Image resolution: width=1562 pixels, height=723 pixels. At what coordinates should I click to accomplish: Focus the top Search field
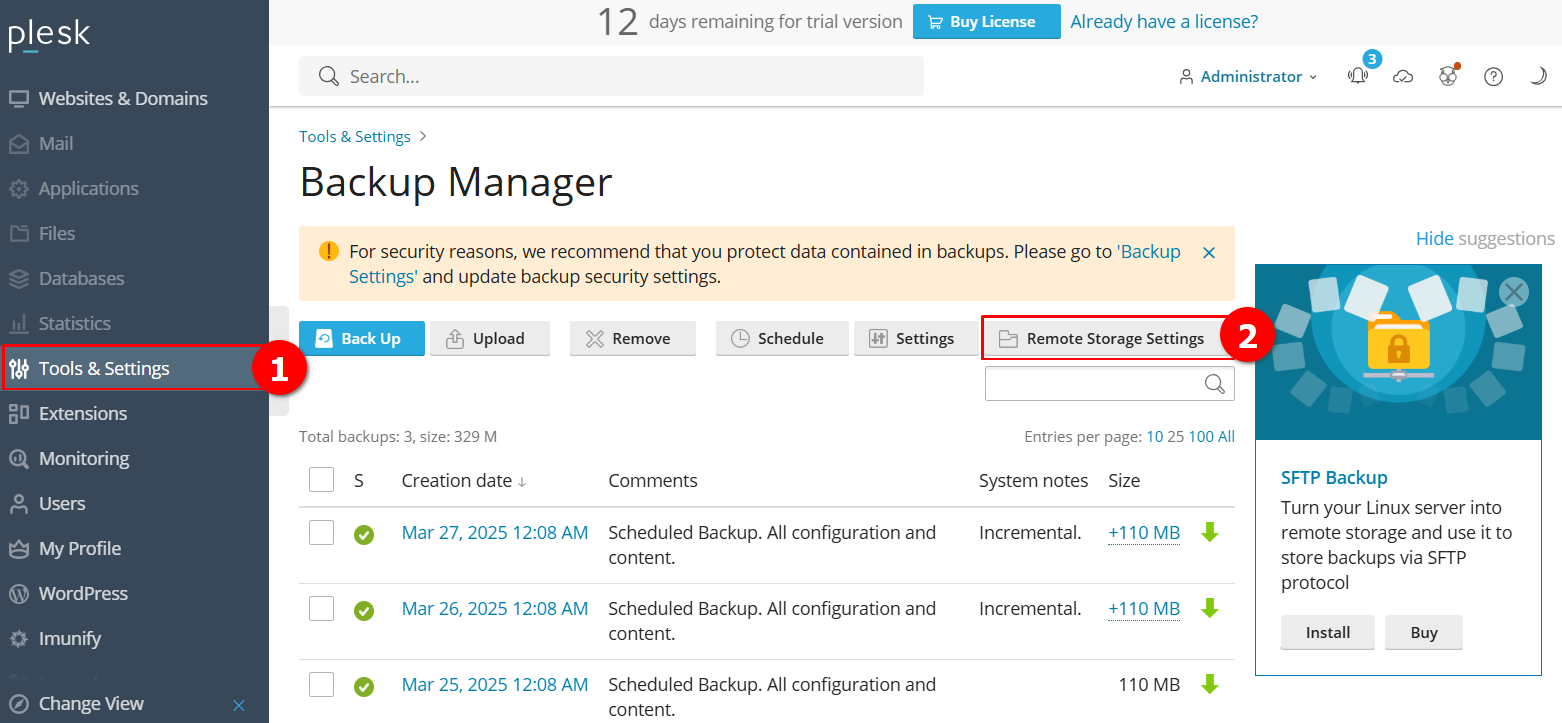click(611, 76)
